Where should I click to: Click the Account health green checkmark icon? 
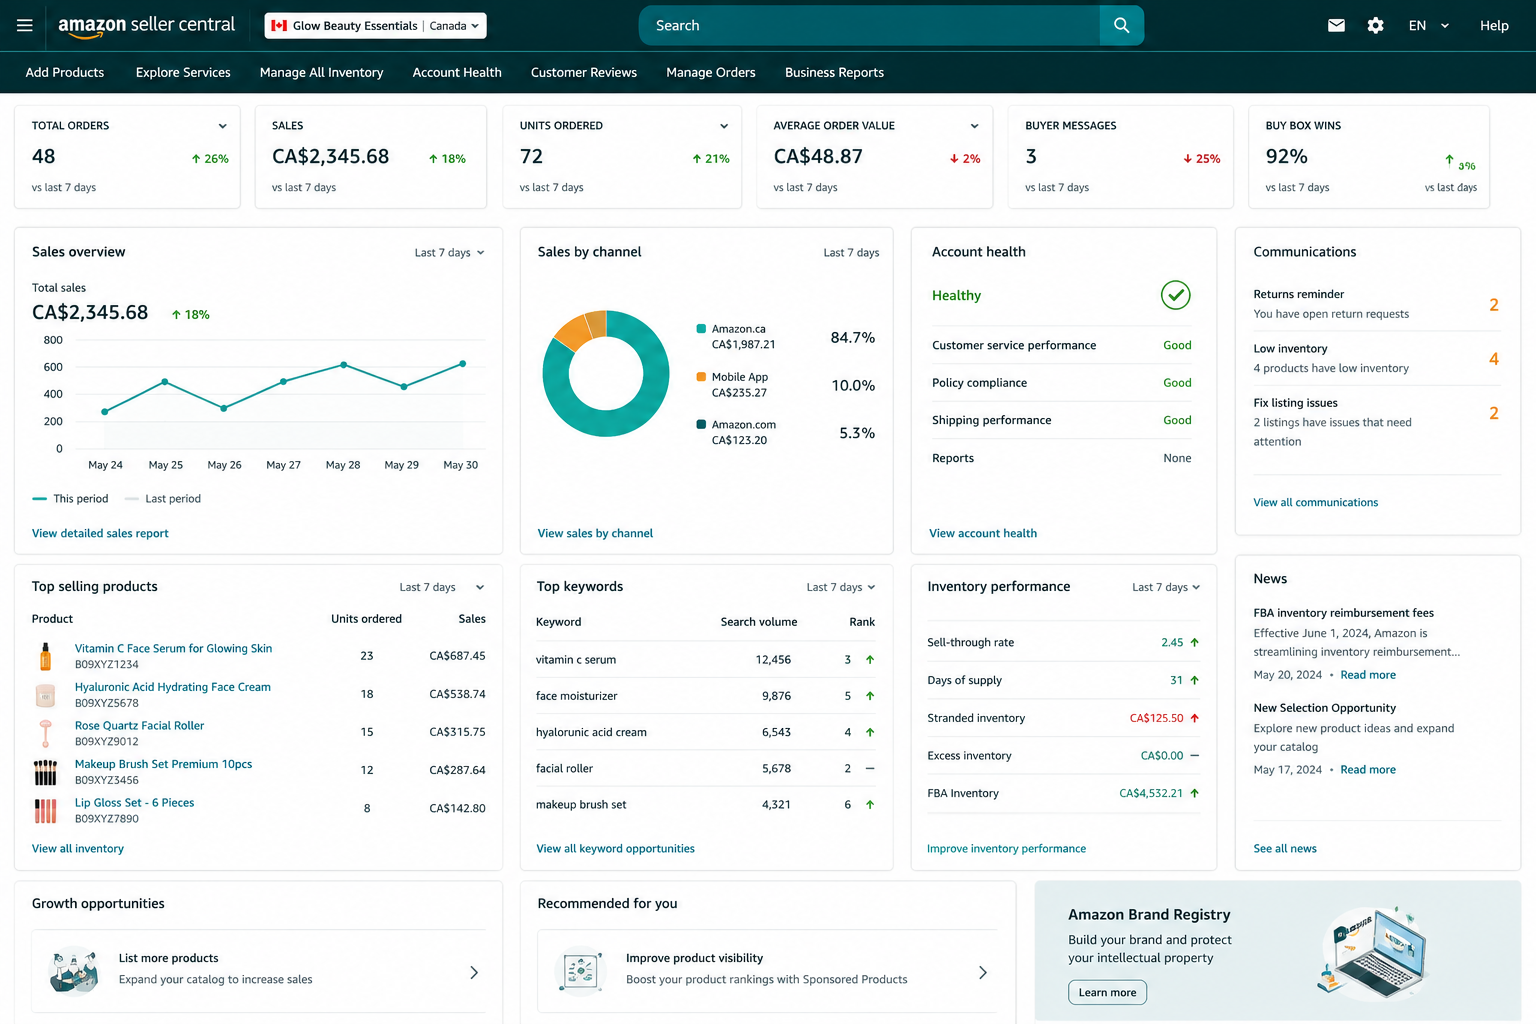1176,295
